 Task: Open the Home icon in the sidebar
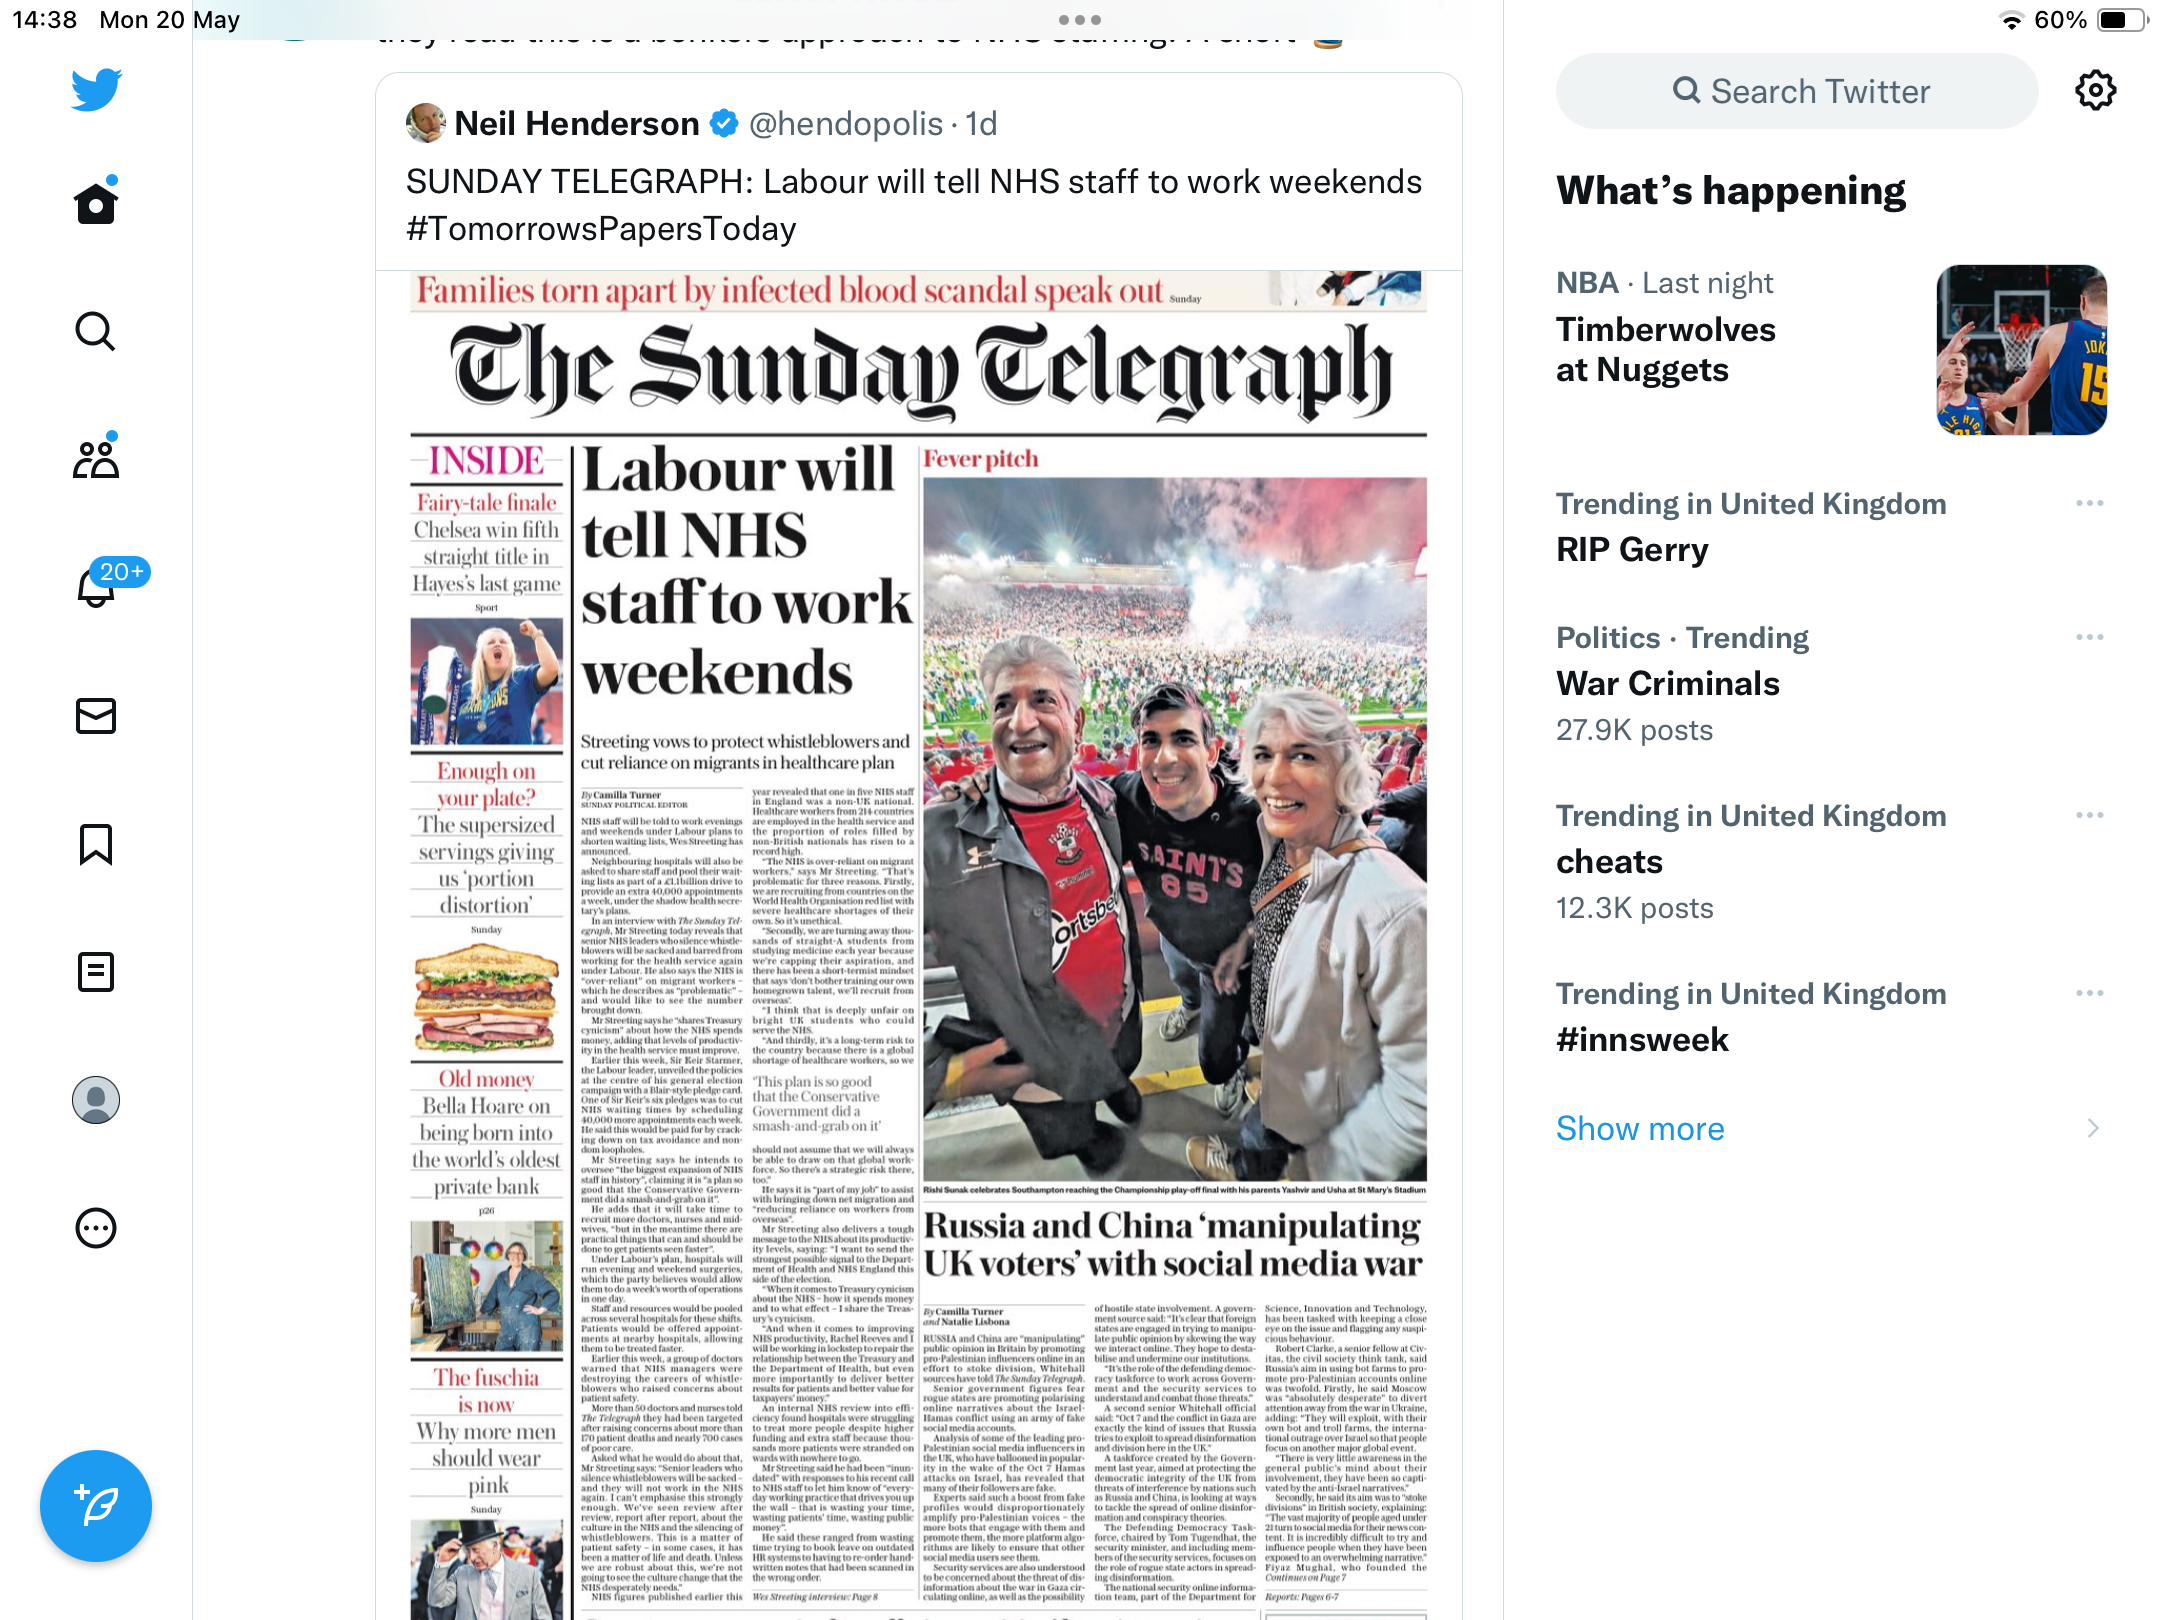[x=96, y=204]
